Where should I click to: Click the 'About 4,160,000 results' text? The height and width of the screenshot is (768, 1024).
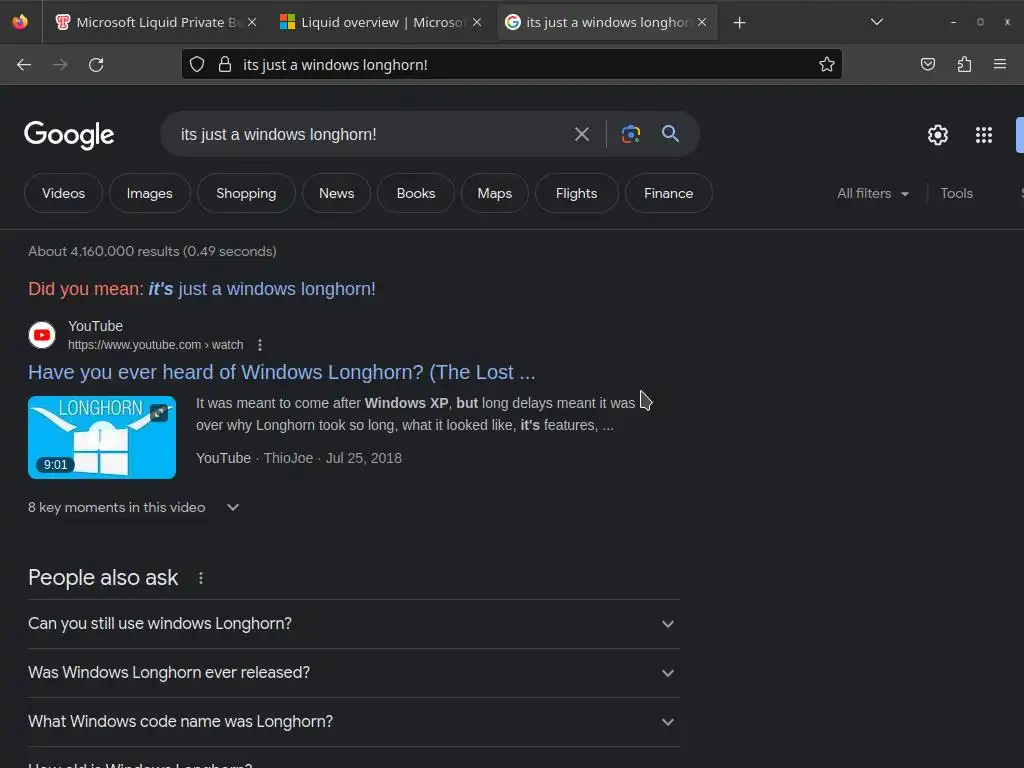click(152, 251)
